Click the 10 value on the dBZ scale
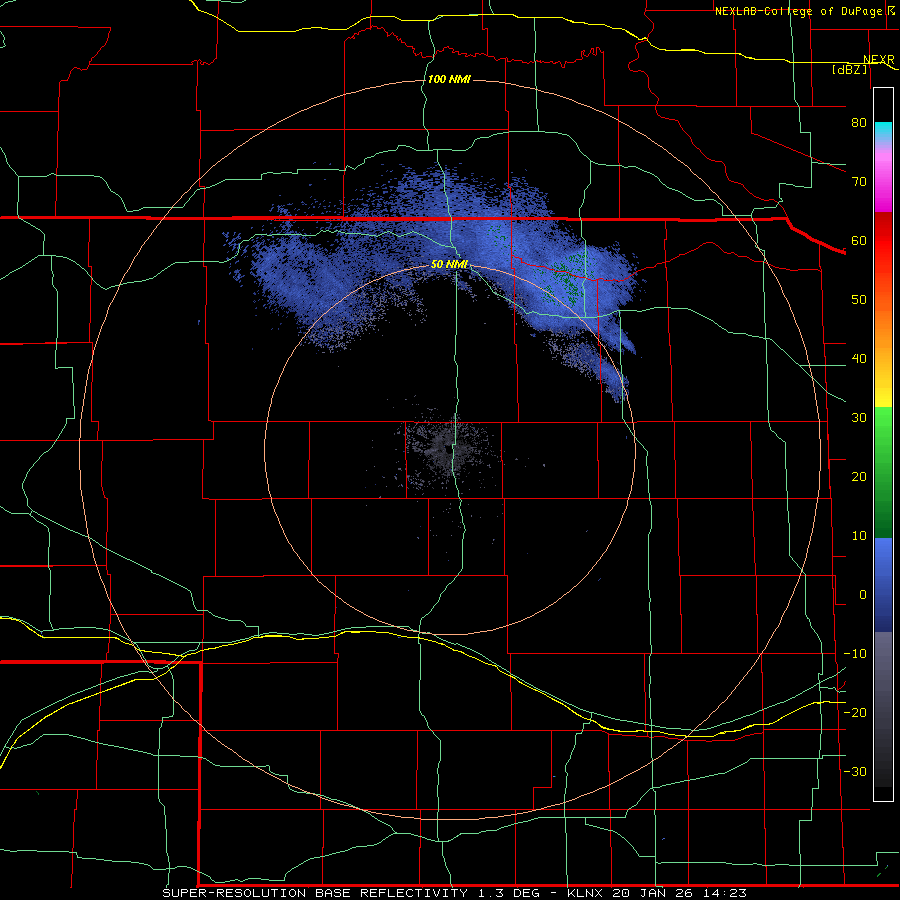 (859, 536)
